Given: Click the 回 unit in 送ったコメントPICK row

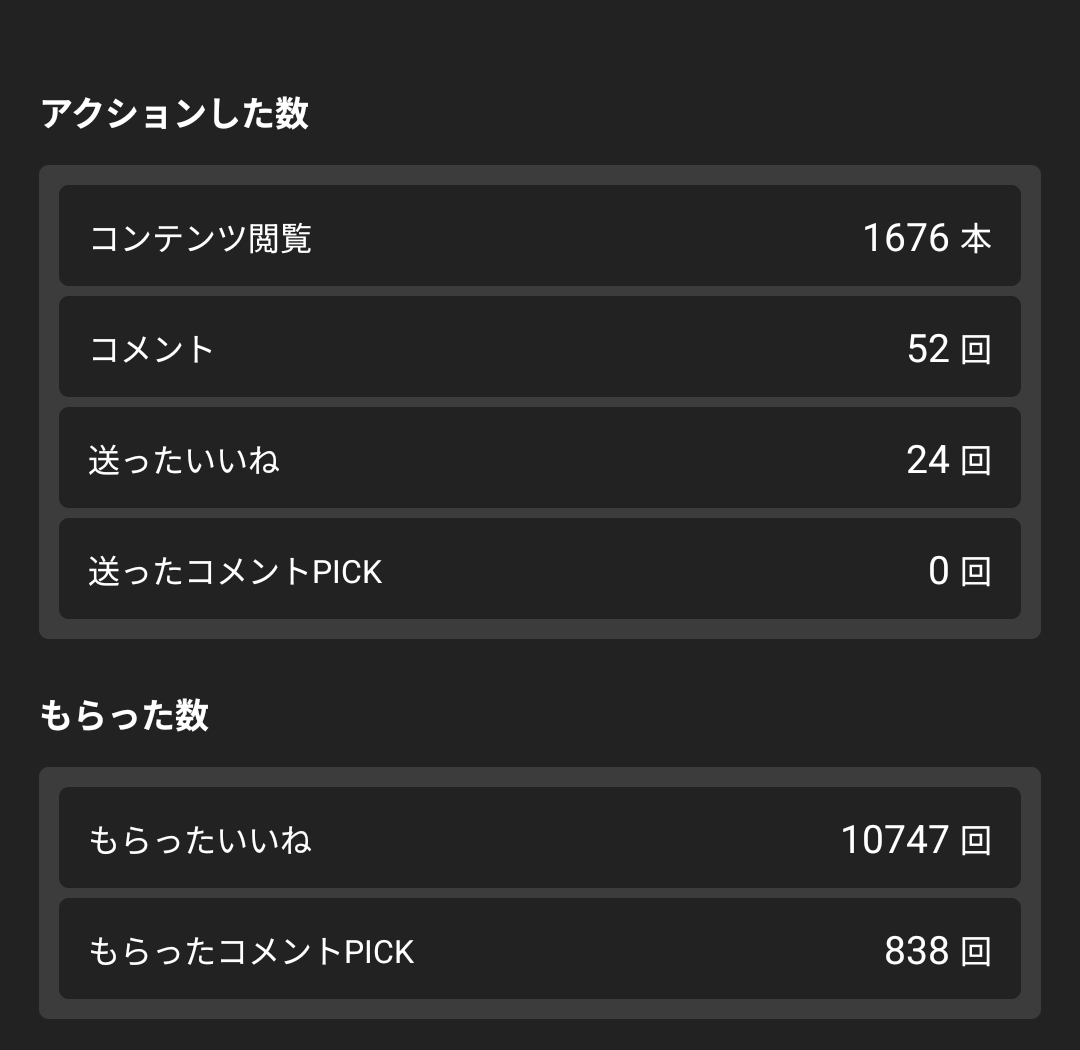Looking at the screenshot, I should click(976, 572).
